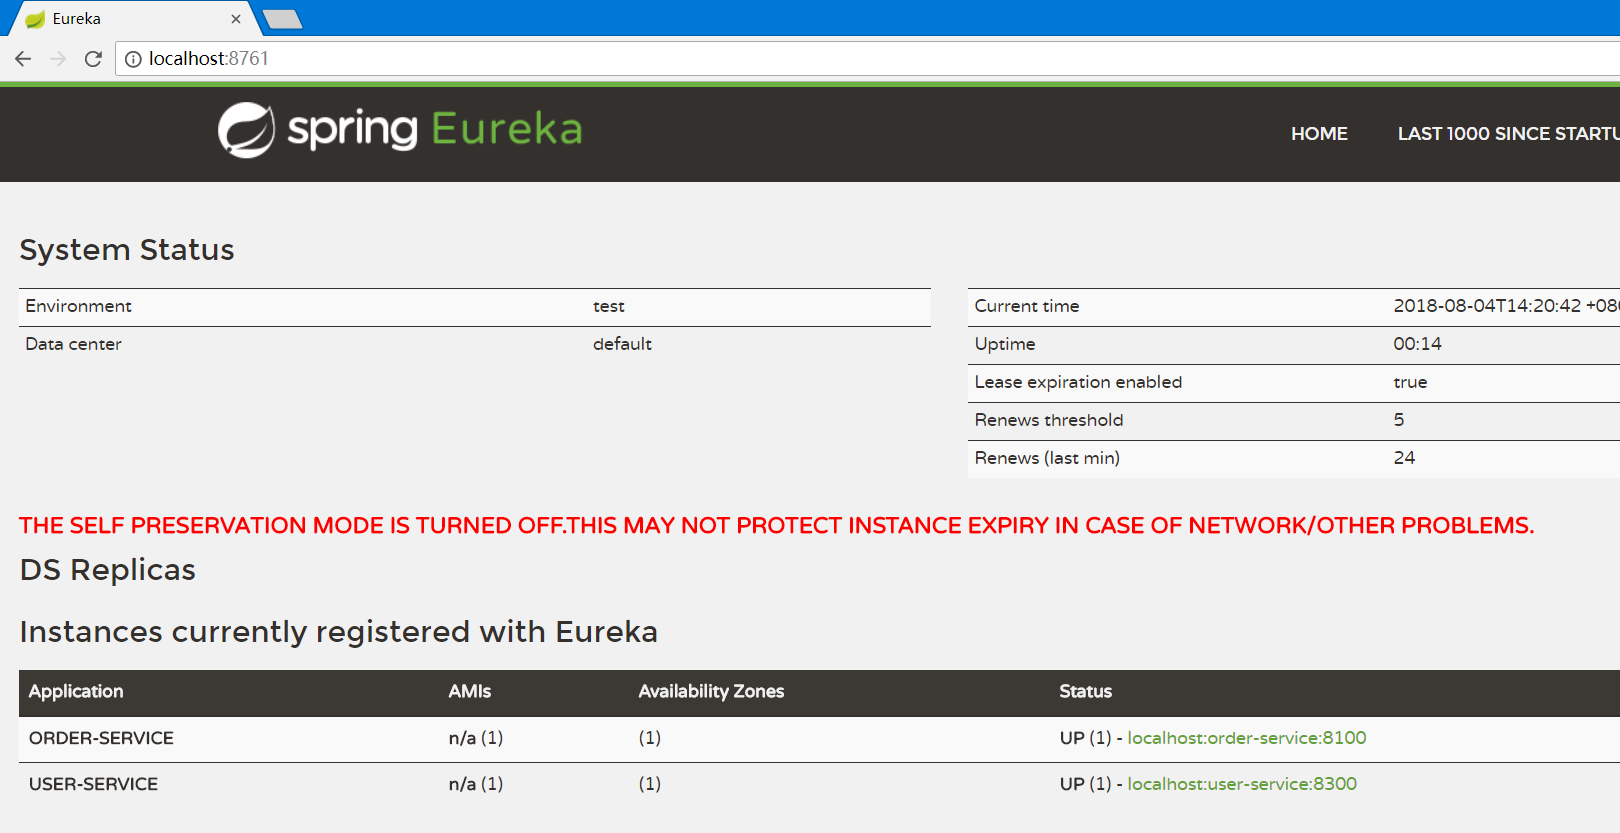Click the Availability Zones column header
This screenshot has height=833, width=1620.
point(711,691)
